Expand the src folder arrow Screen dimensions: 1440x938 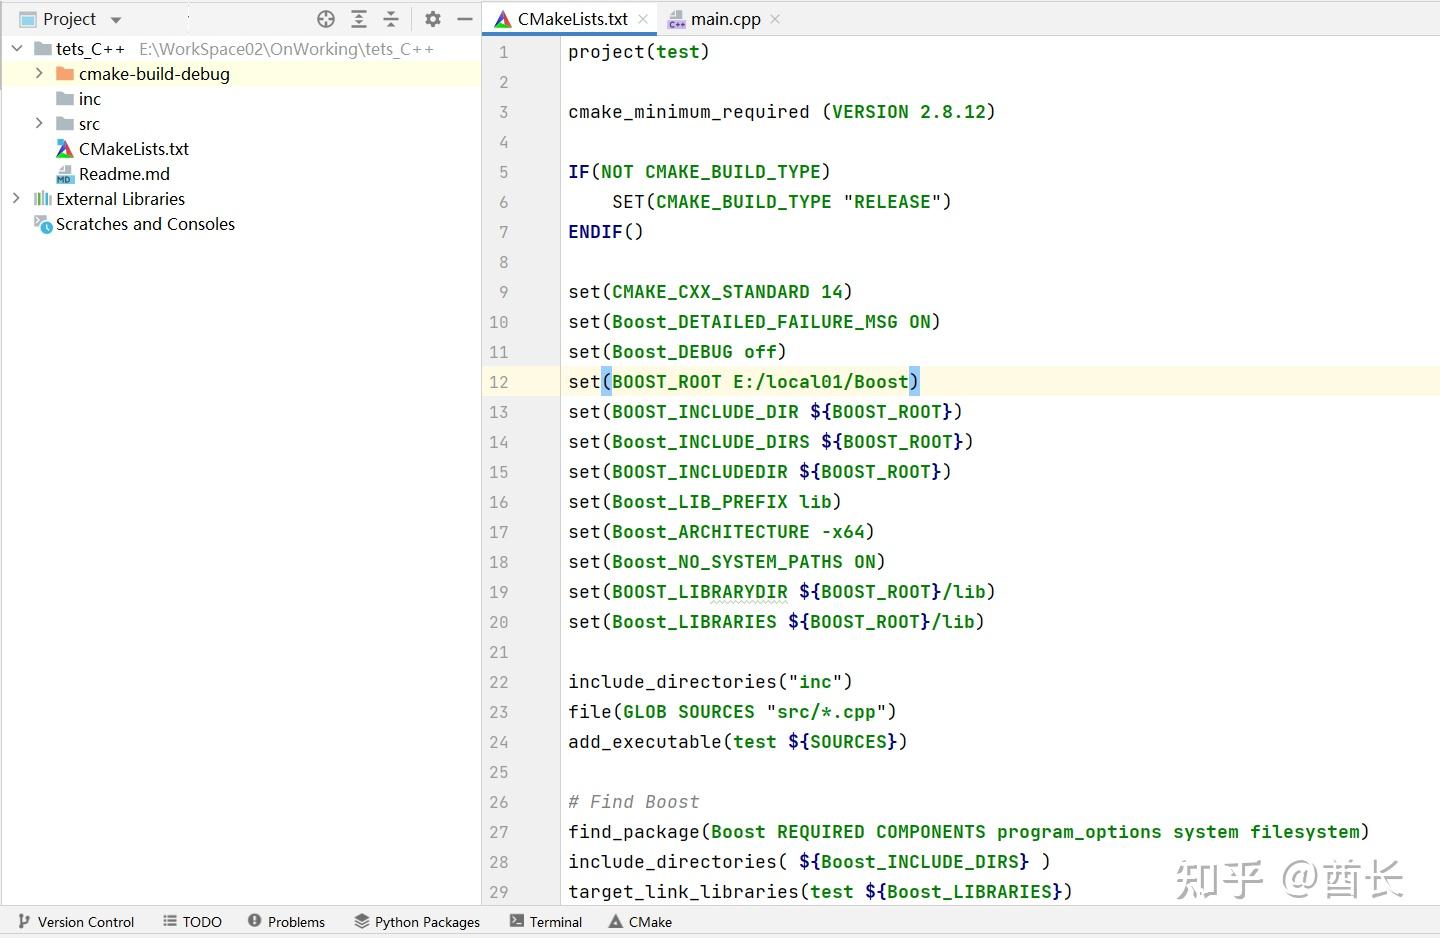pyautogui.click(x=39, y=123)
